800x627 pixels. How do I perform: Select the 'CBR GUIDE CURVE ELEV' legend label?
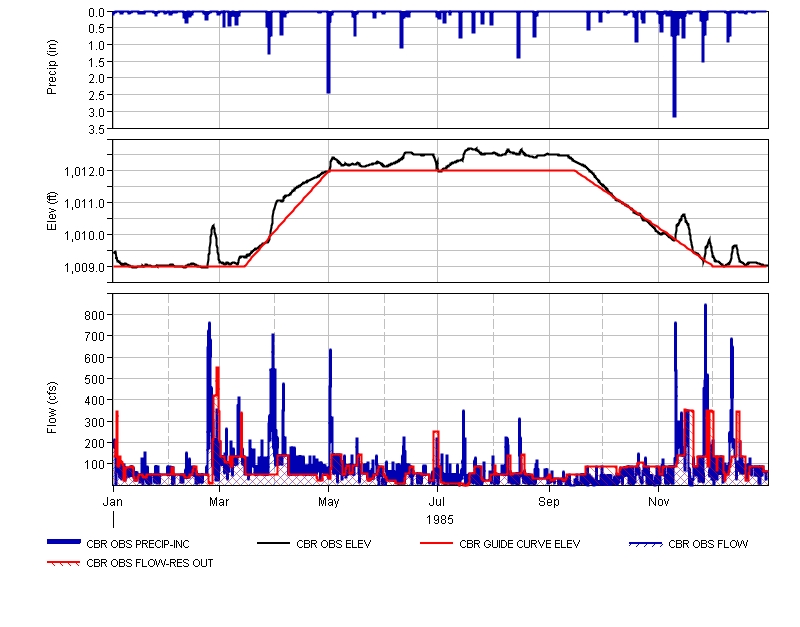(x=519, y=544)
